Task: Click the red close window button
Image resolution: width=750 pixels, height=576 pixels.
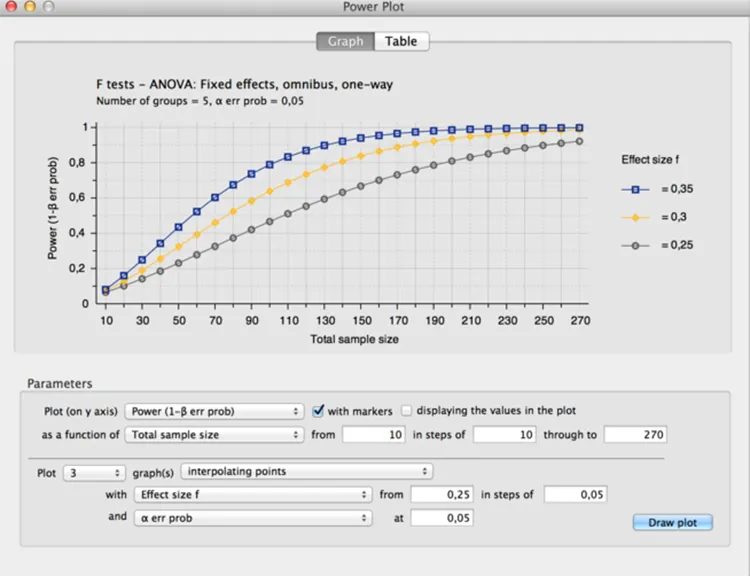Action: (11, 6)
